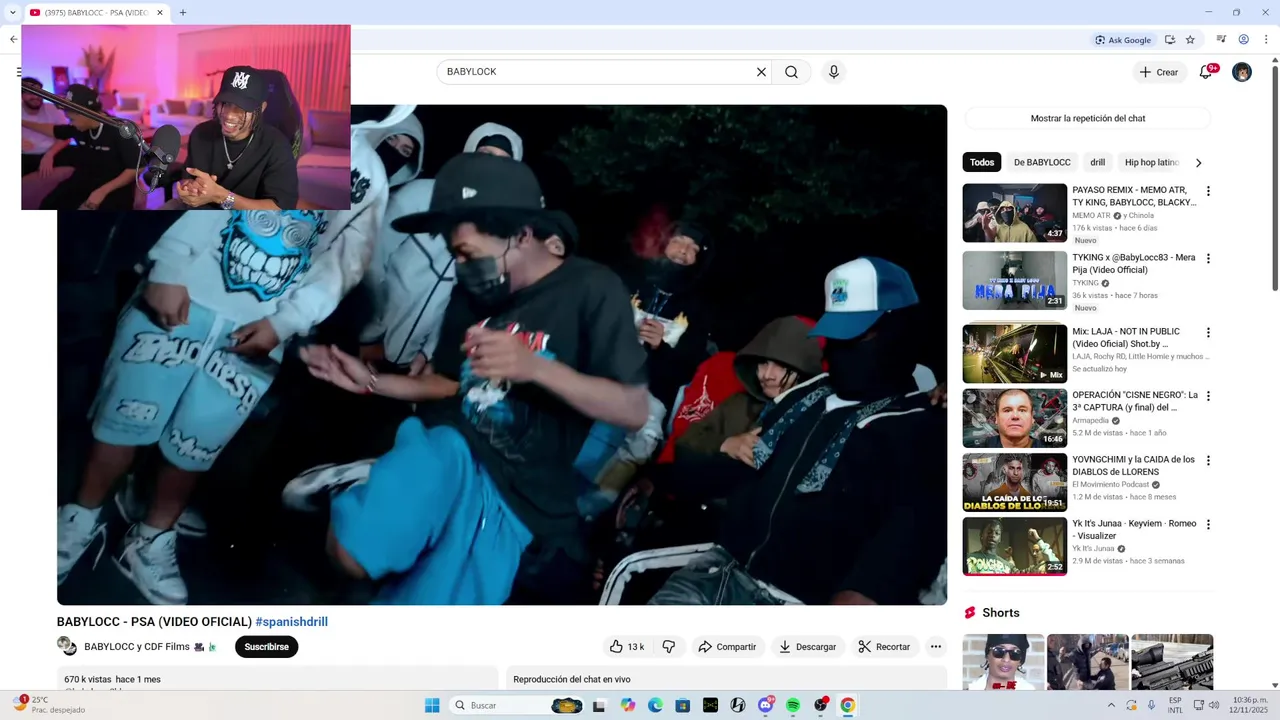Open PAYASO REMIX video thumbnail
The width and height of the screenshot is (1280, 720).
point(1015,212)
